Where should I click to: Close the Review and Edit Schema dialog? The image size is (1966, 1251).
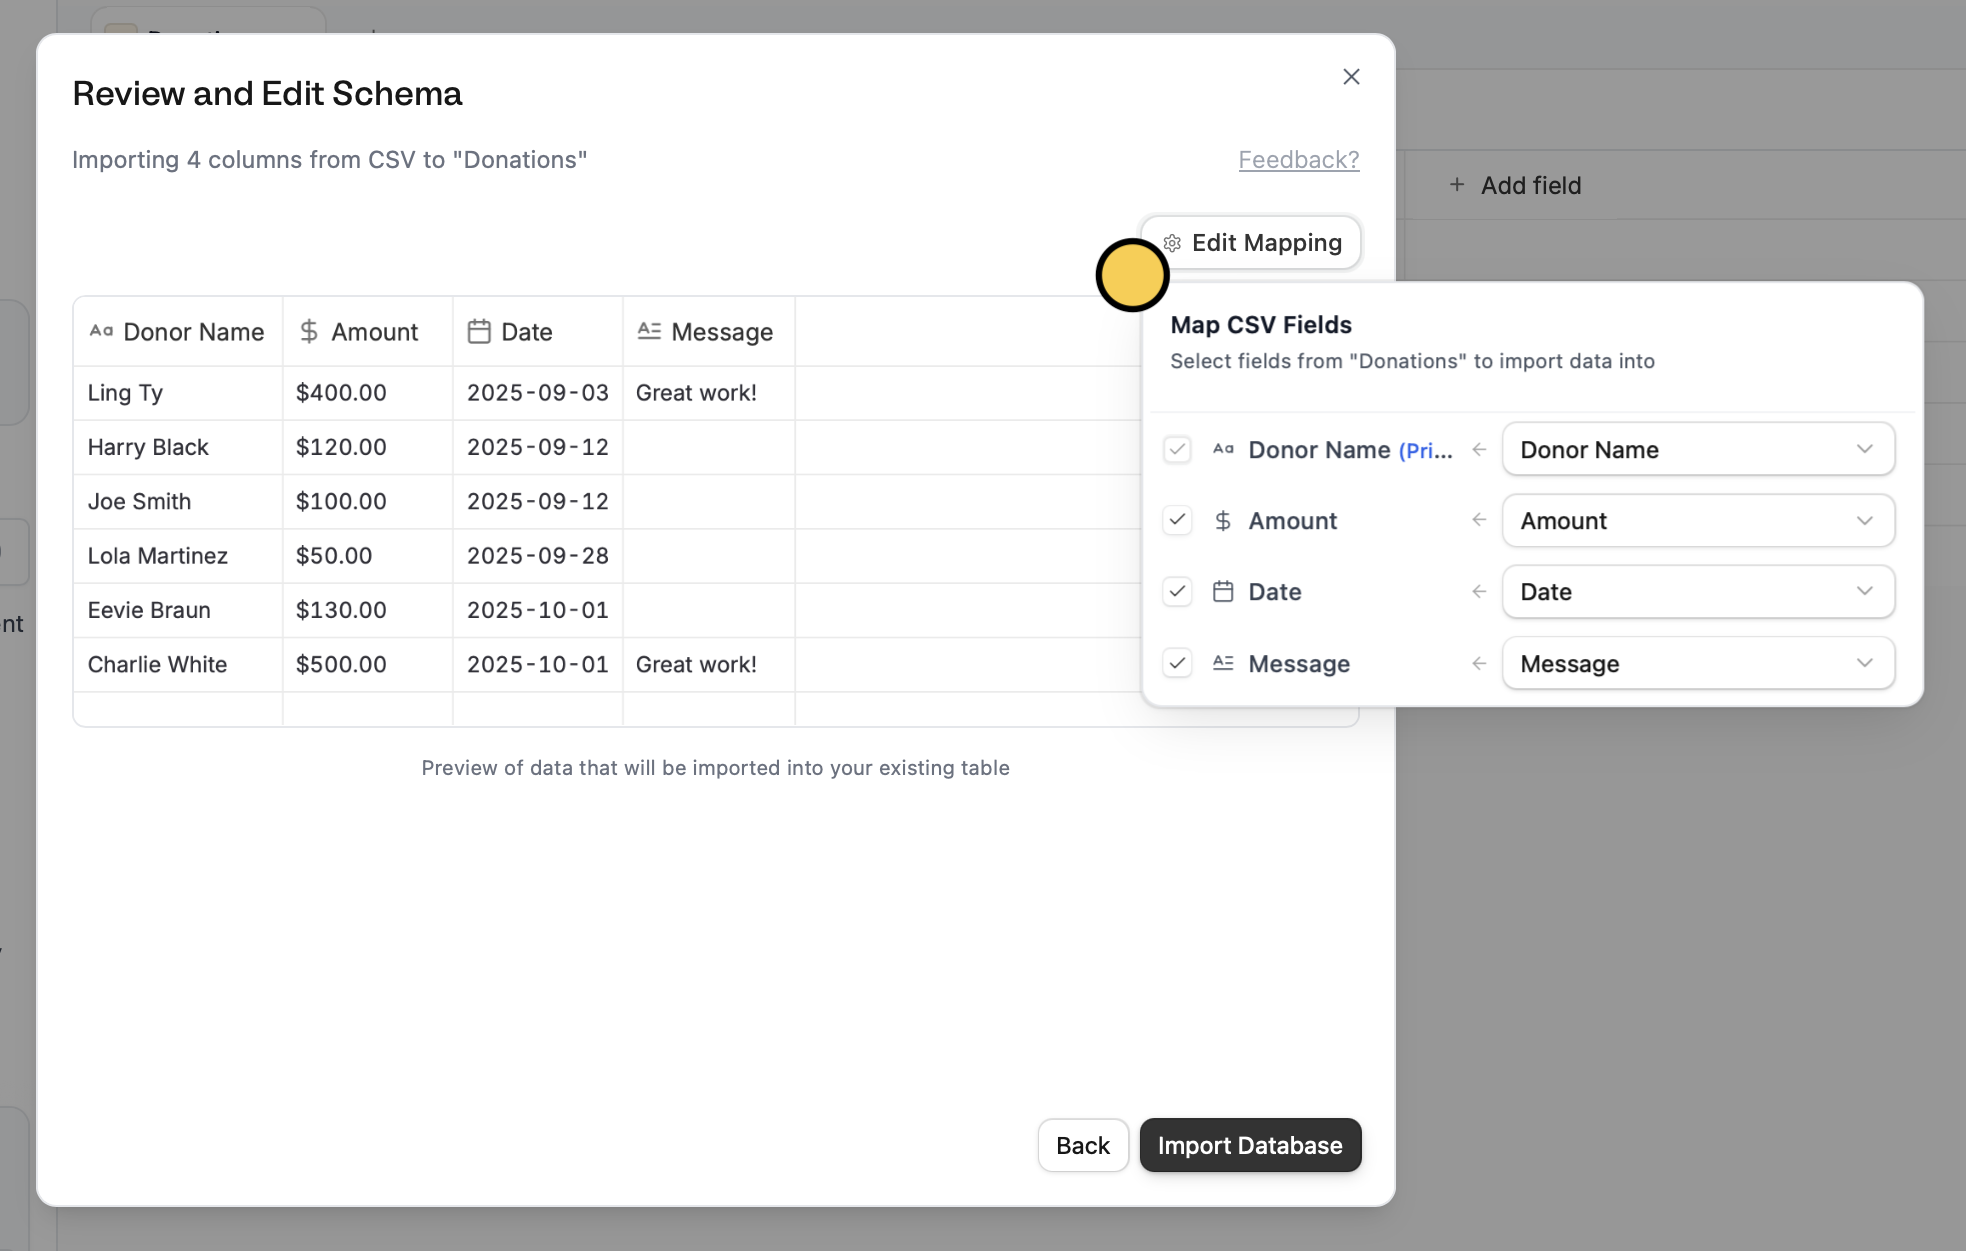click(1351, 77)
